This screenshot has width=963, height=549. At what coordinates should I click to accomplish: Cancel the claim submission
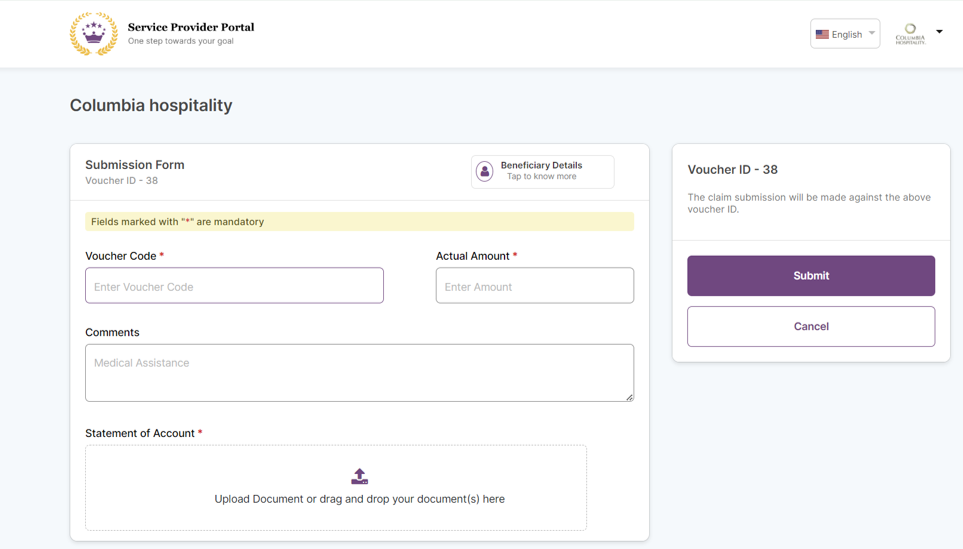[811, 327]
